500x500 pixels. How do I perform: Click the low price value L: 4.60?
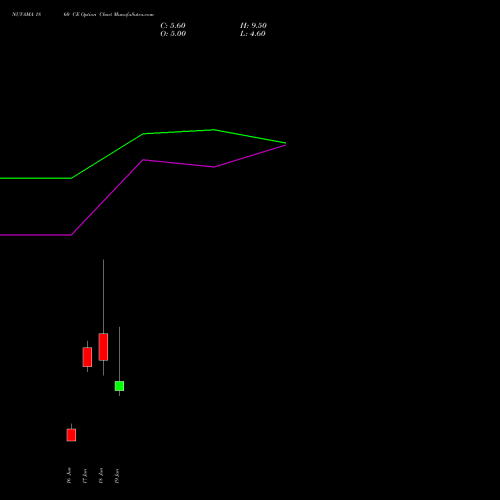[253, 34]
